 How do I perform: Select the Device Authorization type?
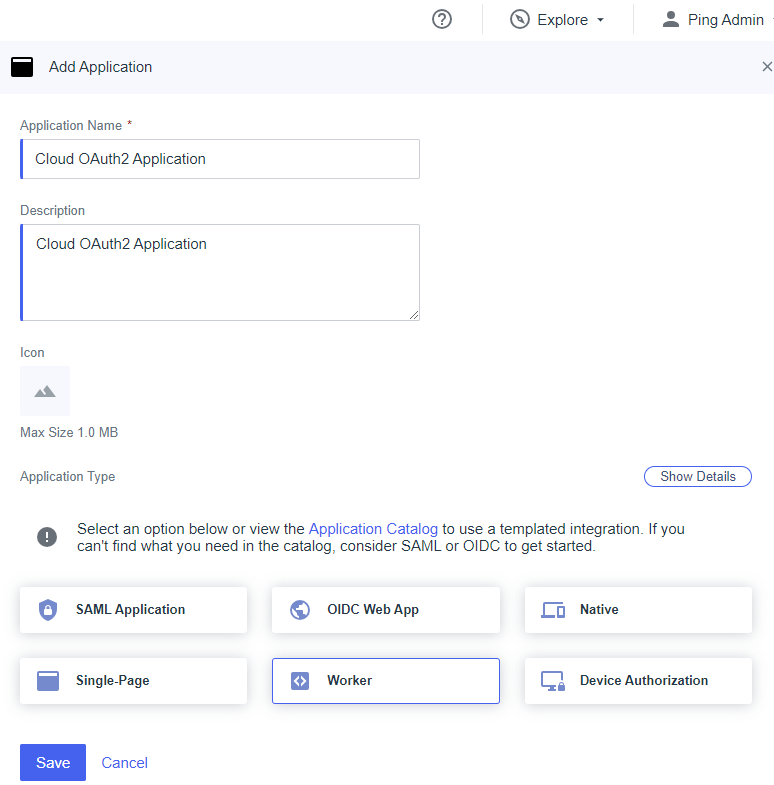coord(638,681)
